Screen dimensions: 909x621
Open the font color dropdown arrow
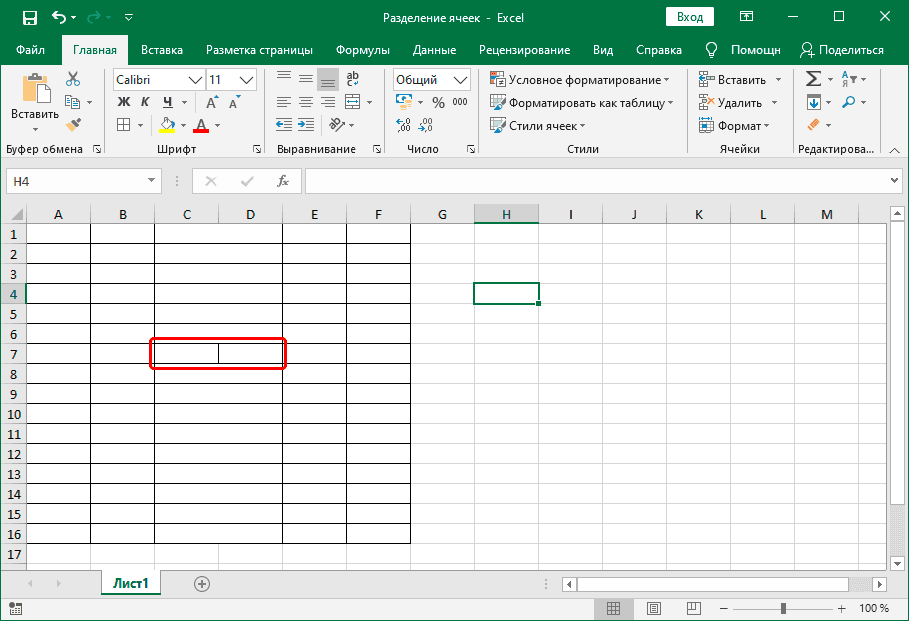(x=215, y=126)
